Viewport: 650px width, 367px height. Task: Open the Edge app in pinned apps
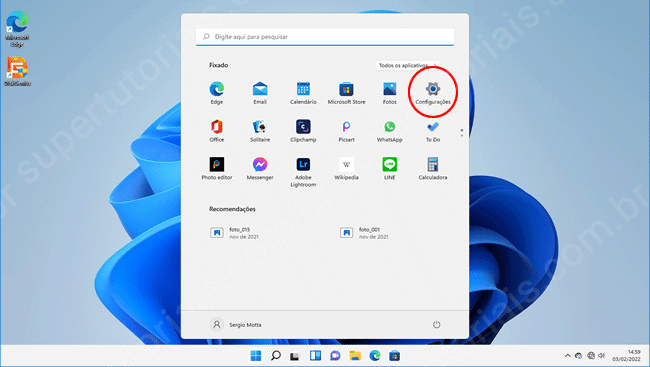point(216,93)
